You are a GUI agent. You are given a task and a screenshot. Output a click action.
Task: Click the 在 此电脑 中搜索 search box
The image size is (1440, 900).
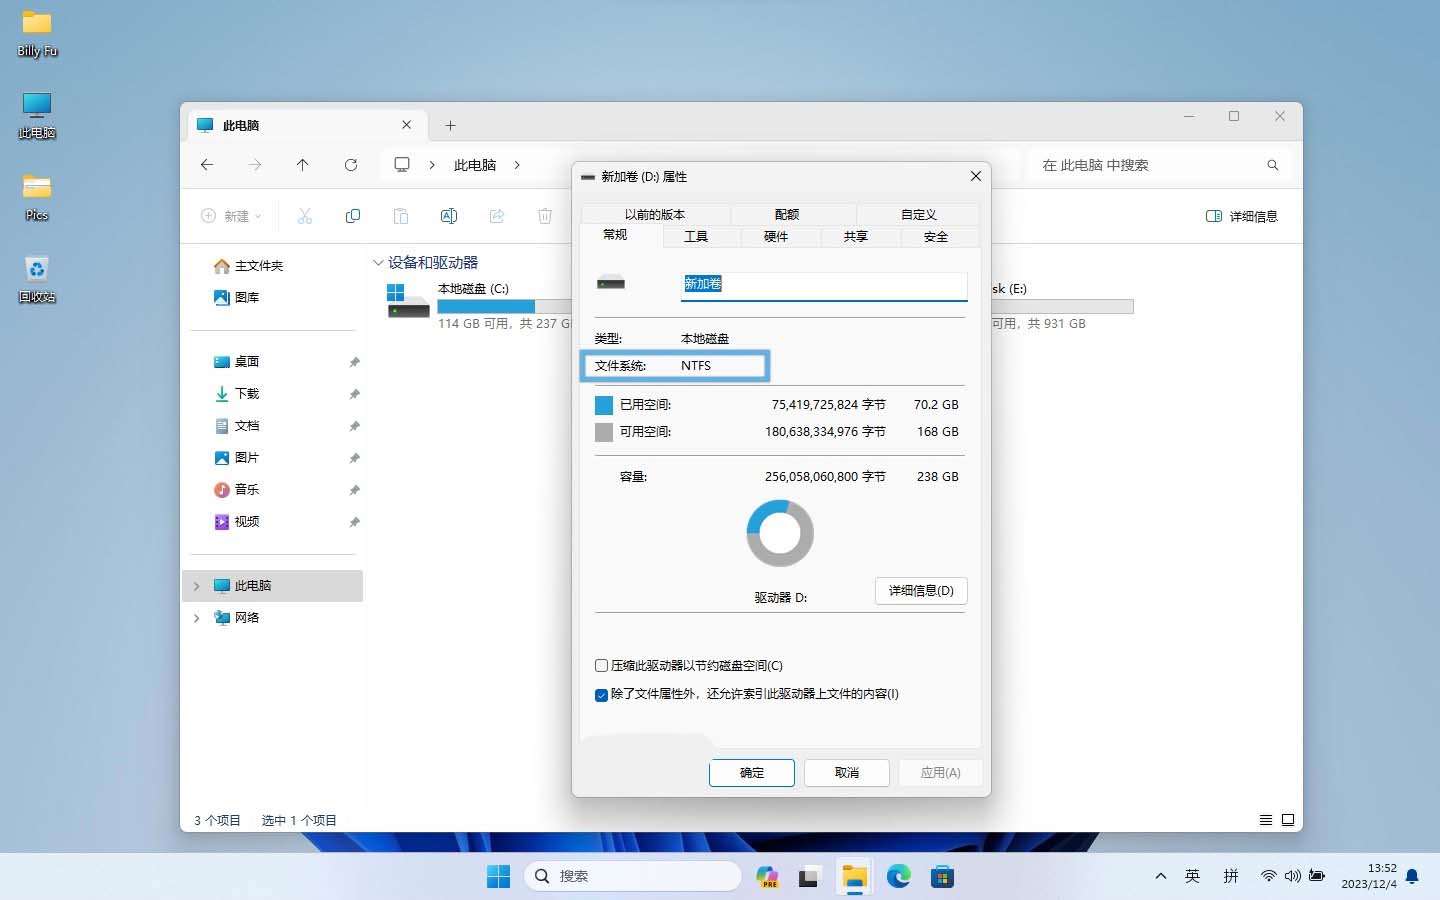click(x=1159, y=165)
